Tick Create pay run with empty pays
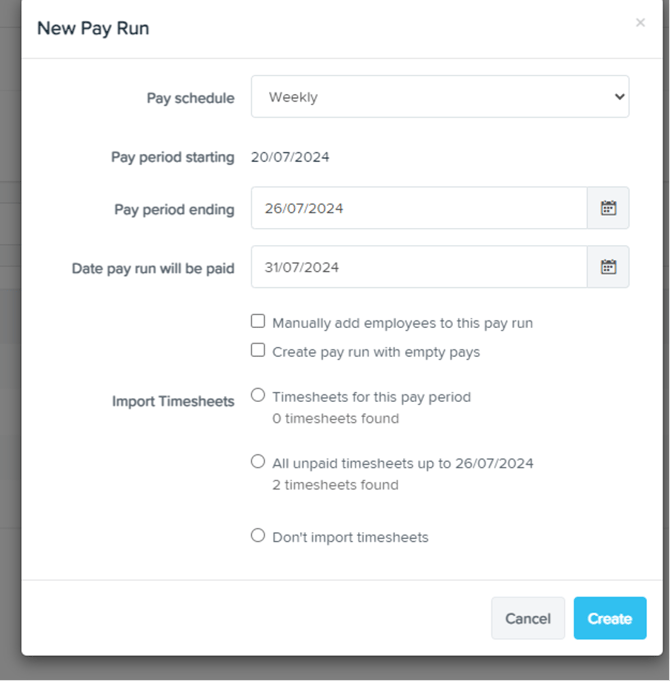The image size is (670, 681). [x=258, y=351]
